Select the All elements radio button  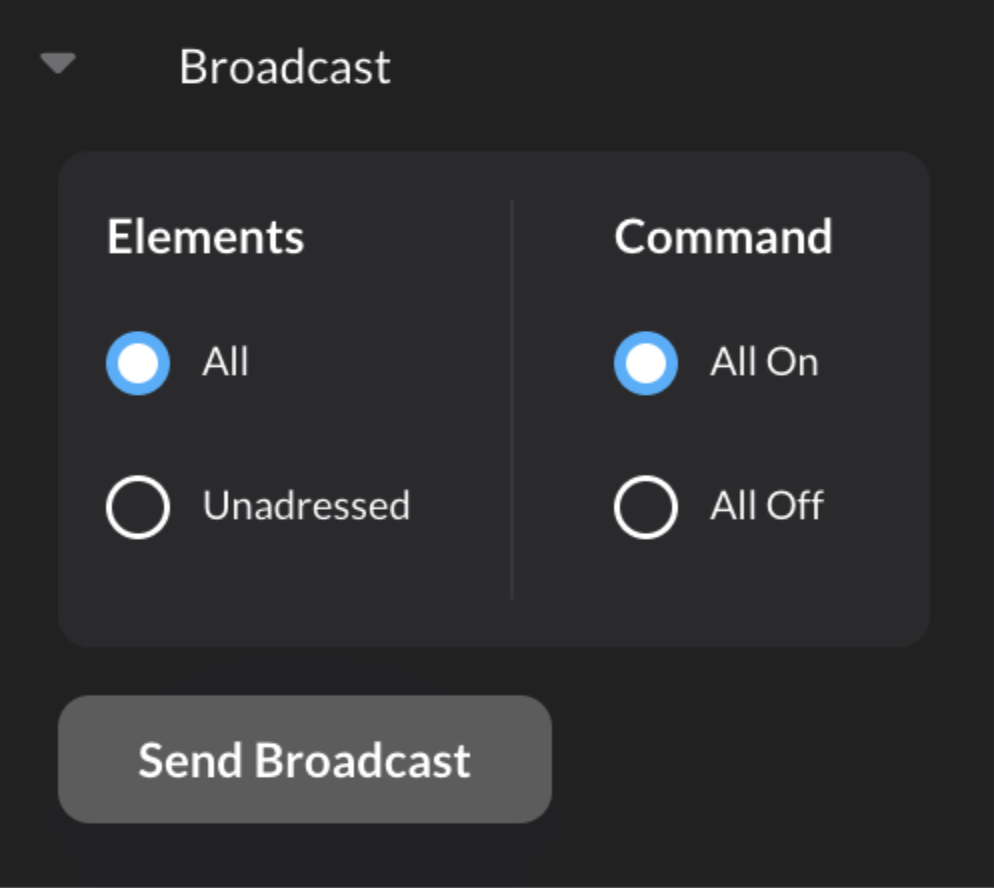click(138, 362)
